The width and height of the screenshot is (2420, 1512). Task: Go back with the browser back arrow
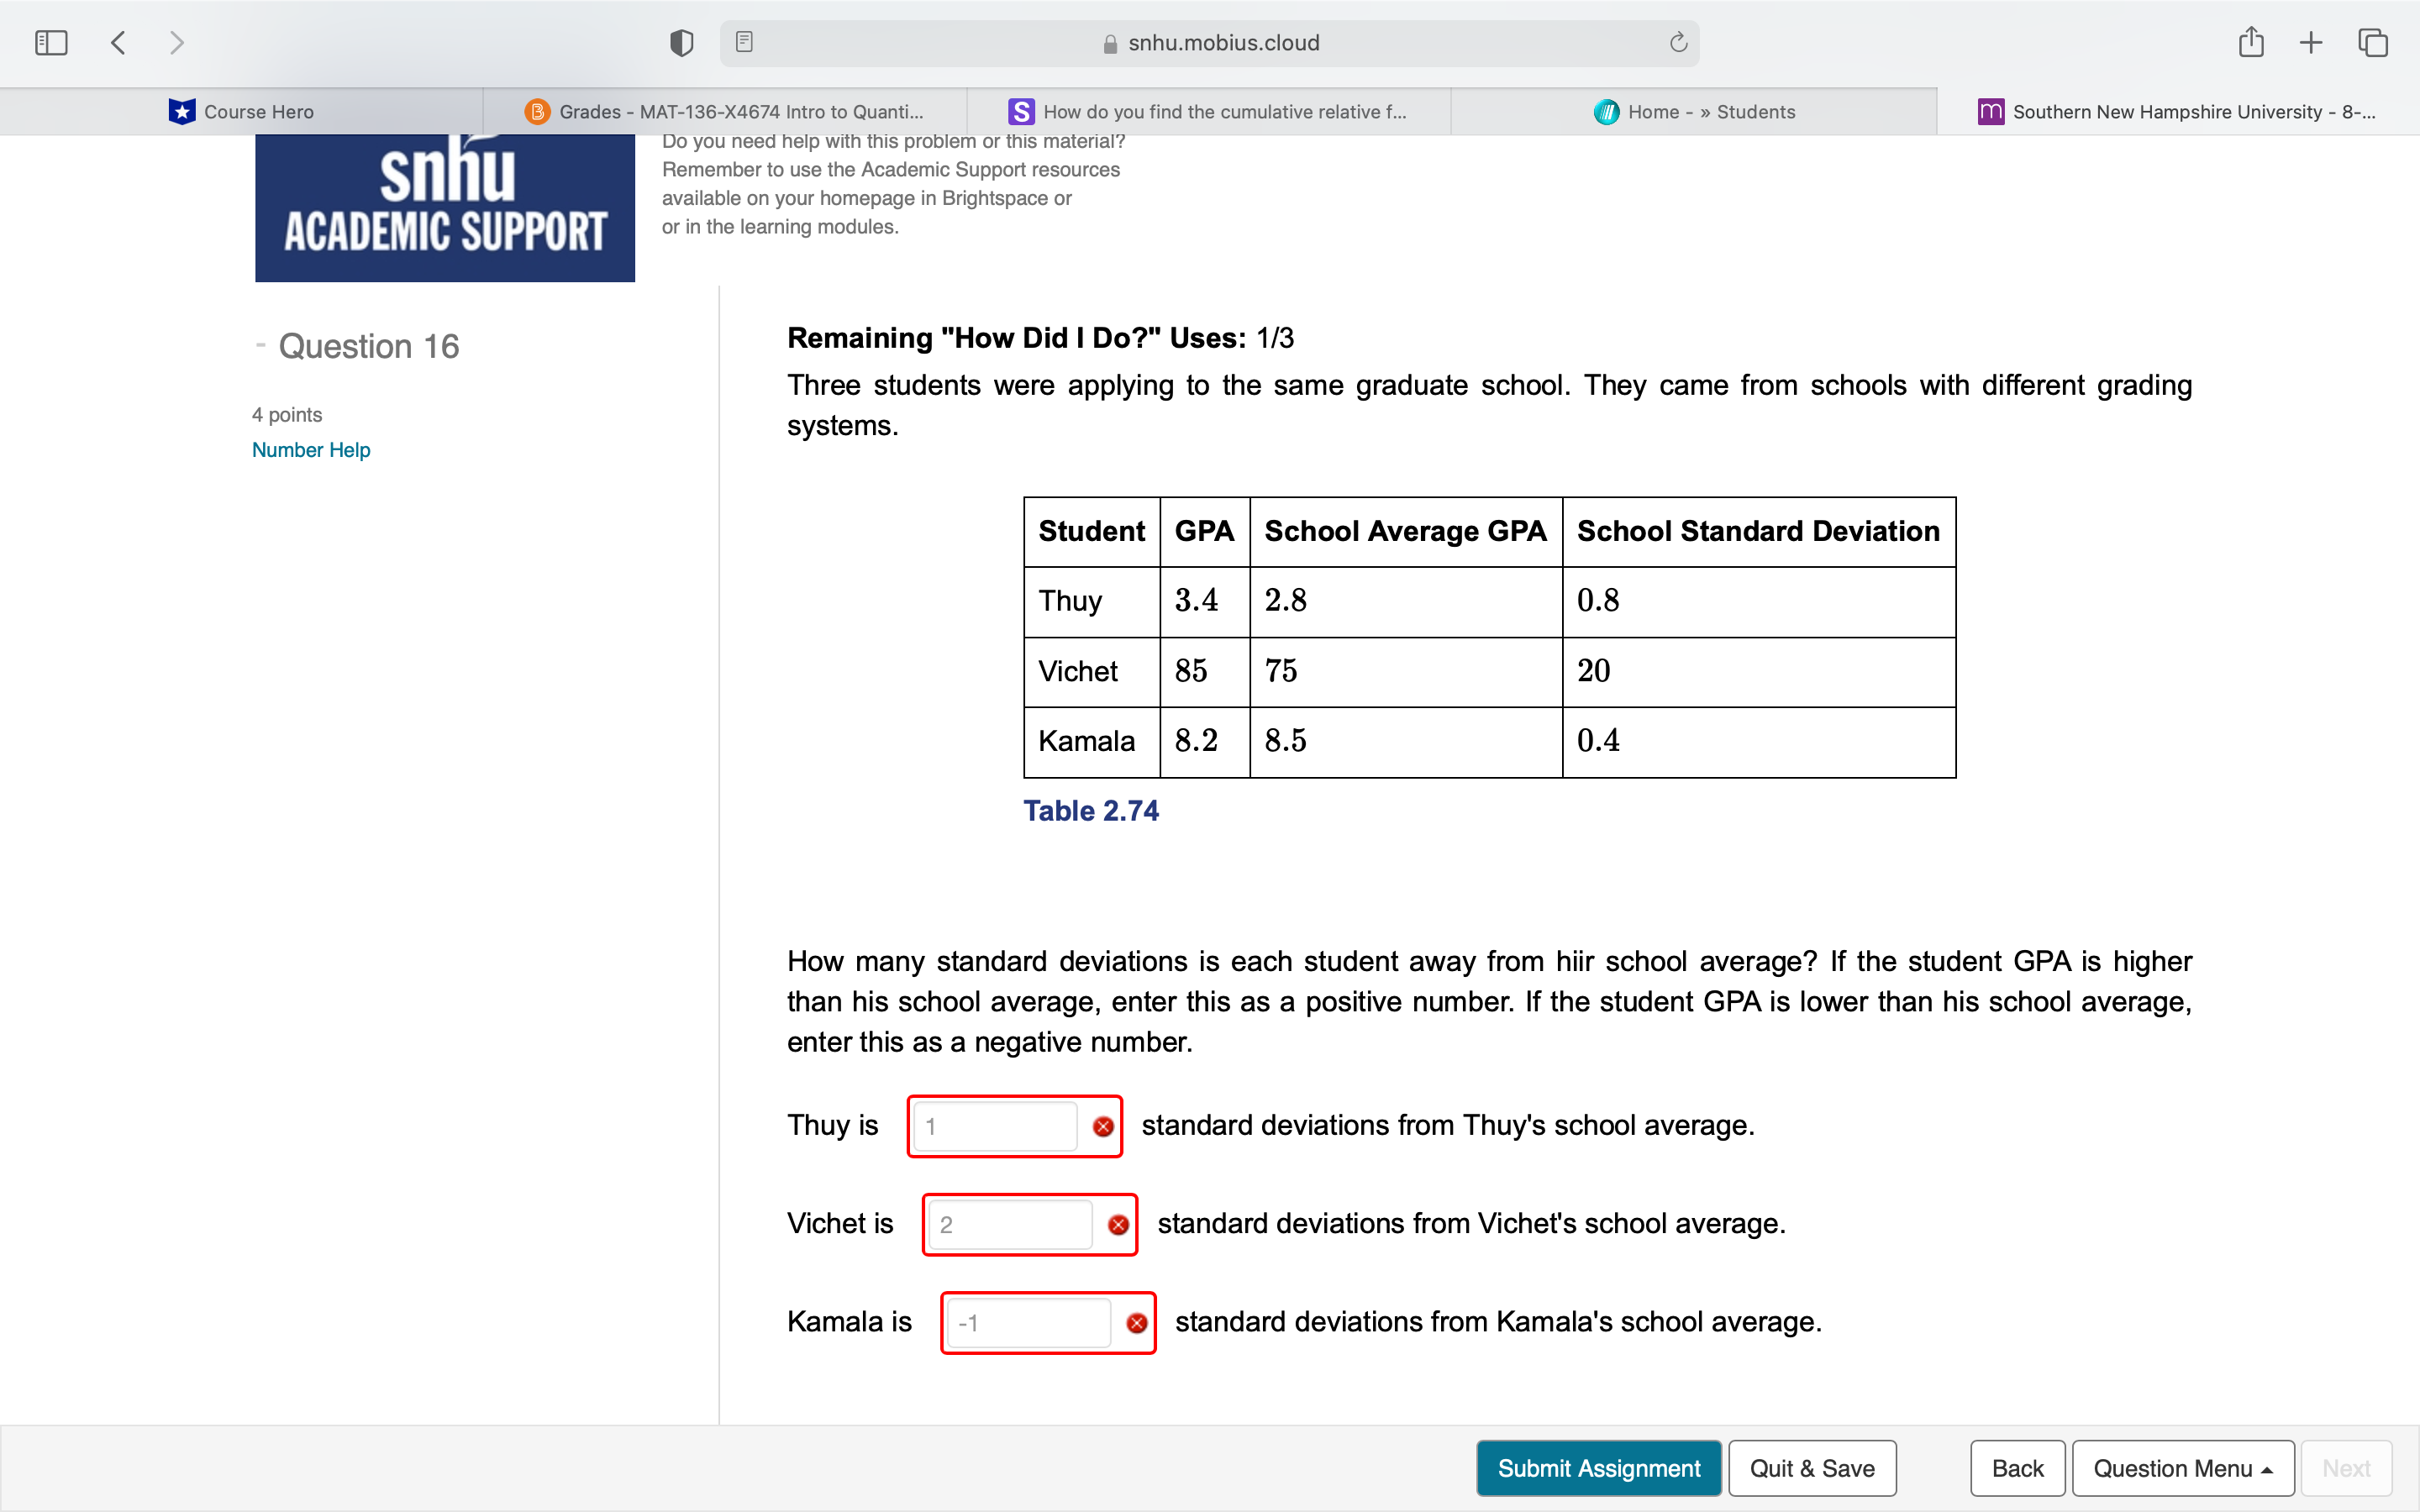click(x=119, y=43)
